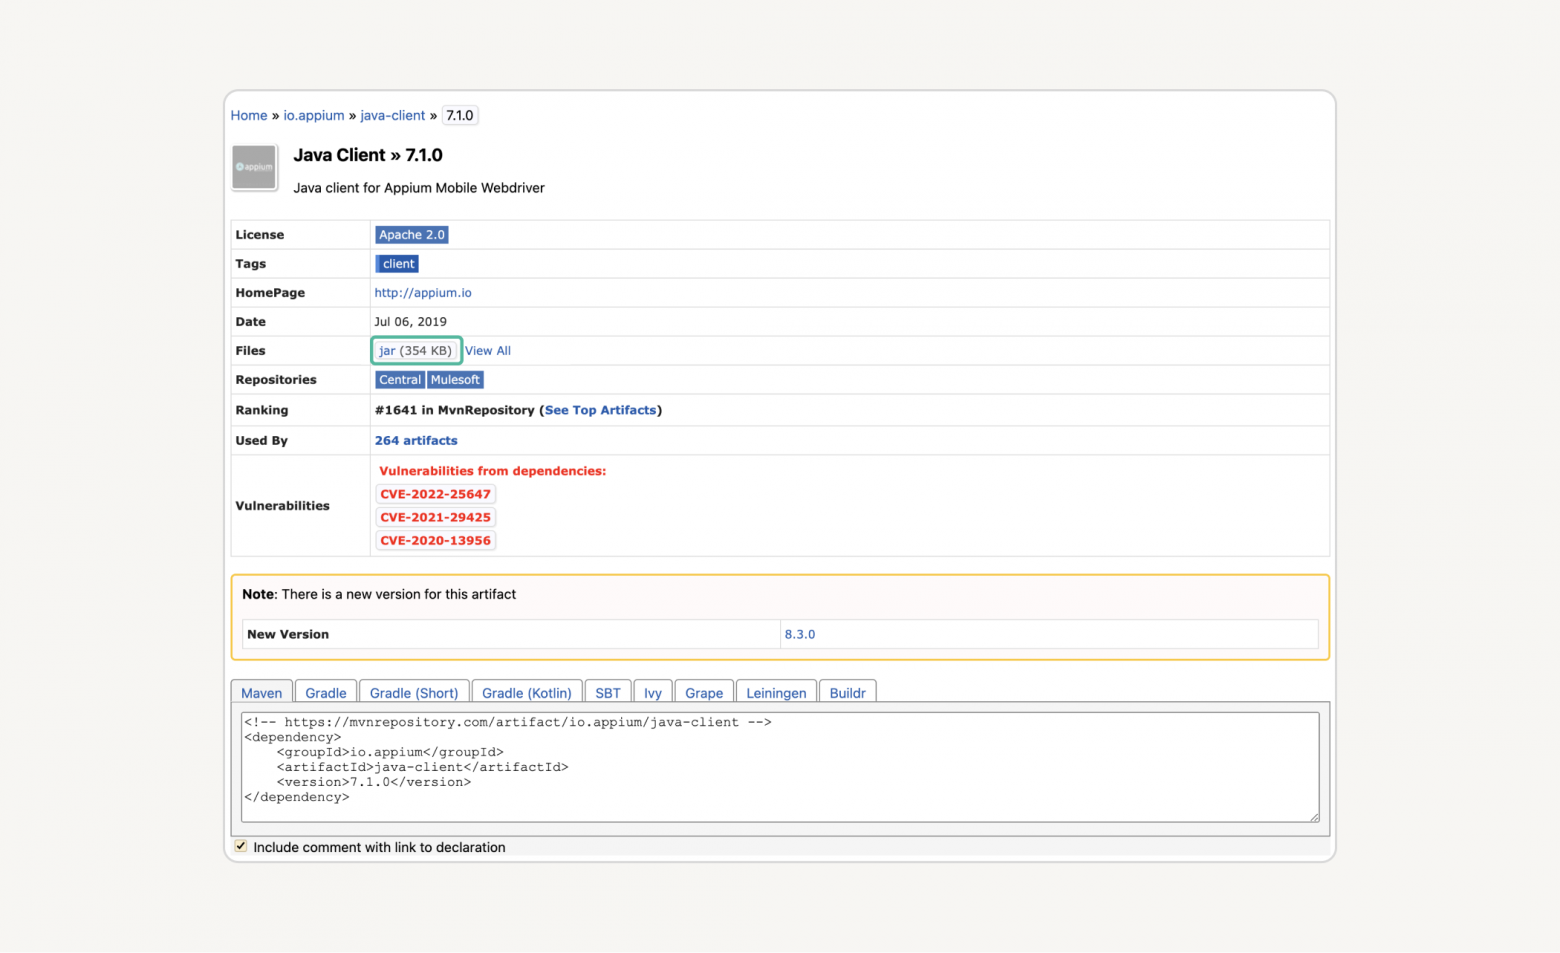This screenshot has width=1560, height=953.
Task: Switch to the Leiningen tab
Action: tap(776, 692)
